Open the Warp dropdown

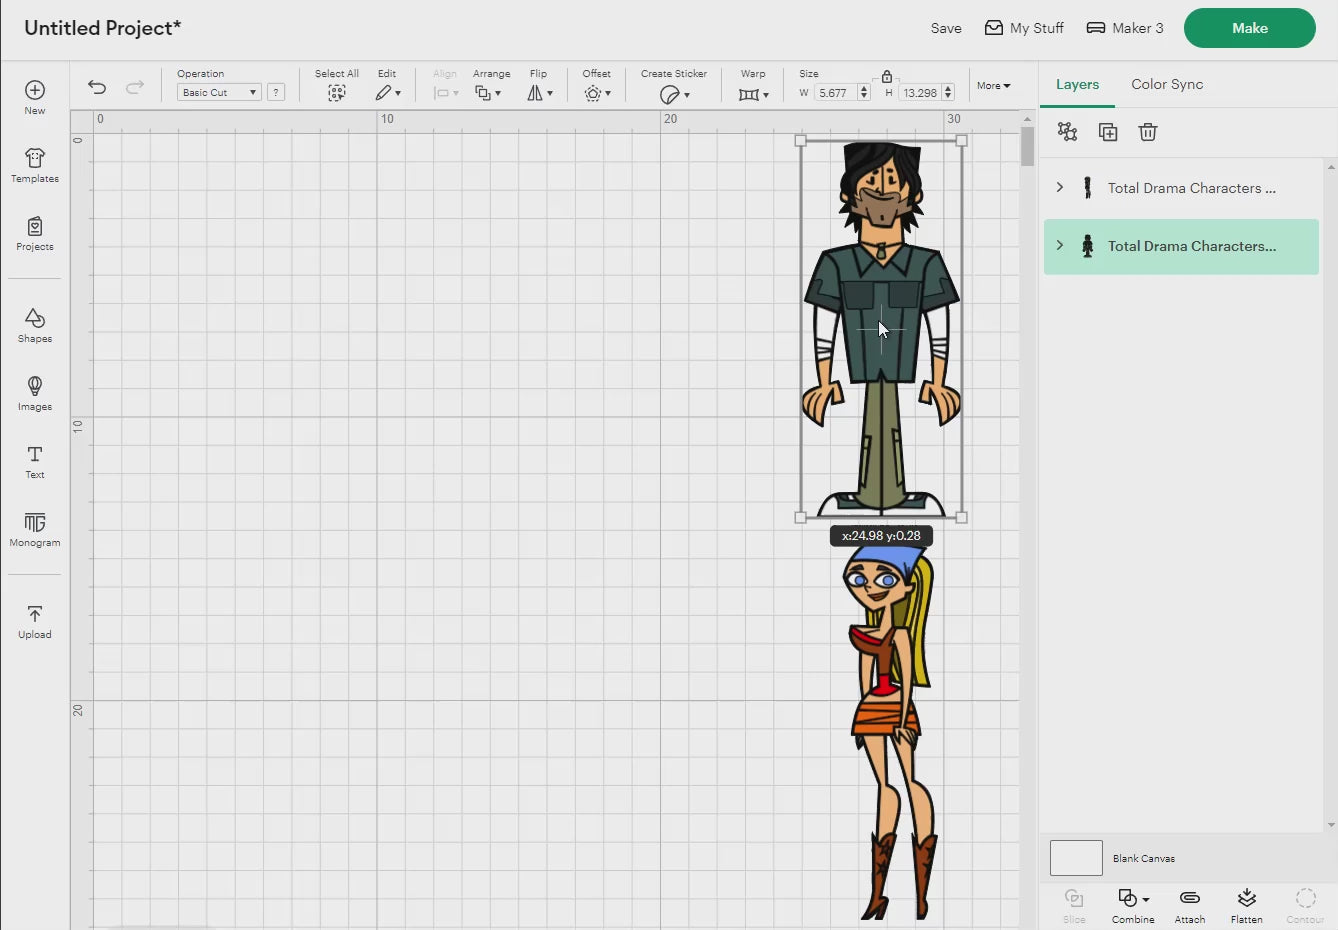(x=754, y=94)
